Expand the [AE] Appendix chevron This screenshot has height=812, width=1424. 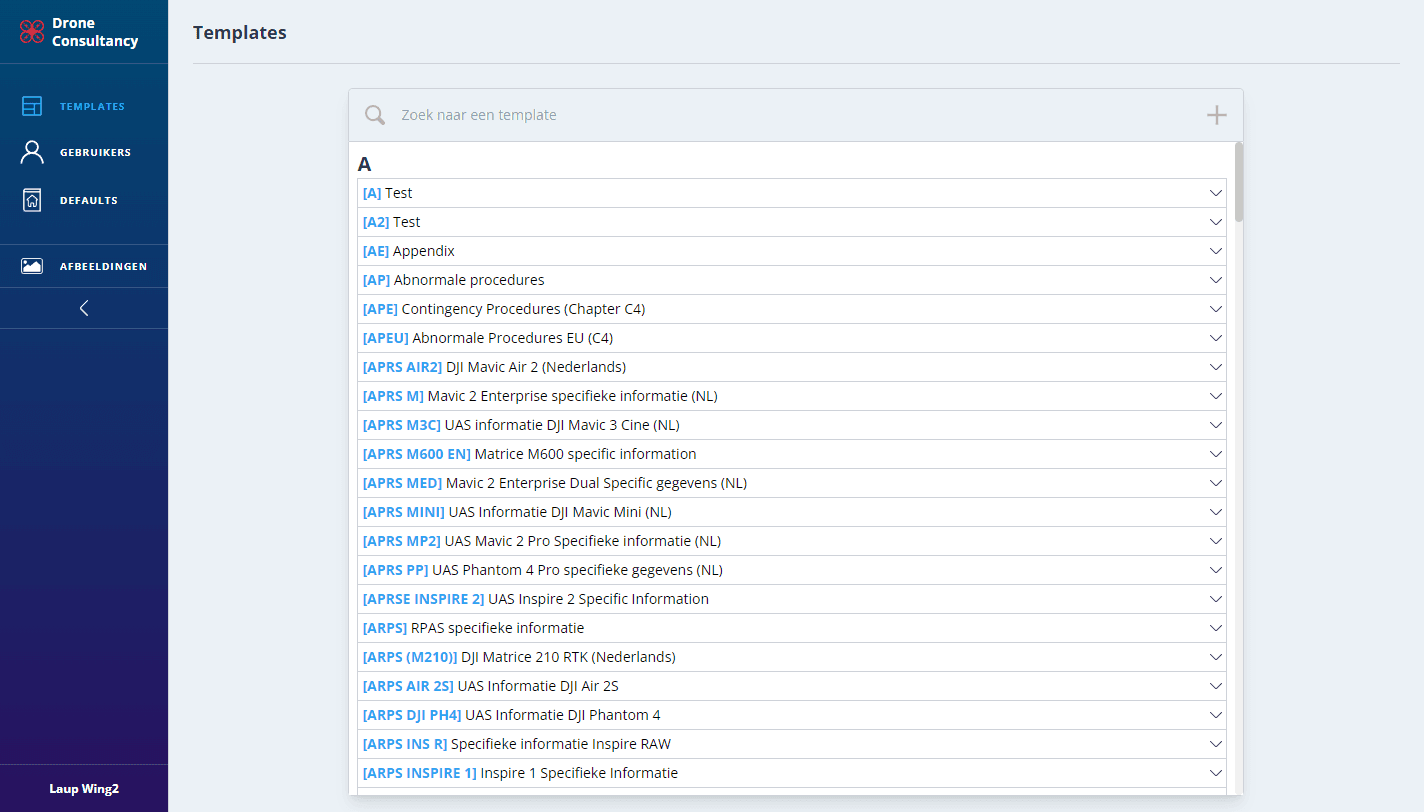tap(1216, 251)
